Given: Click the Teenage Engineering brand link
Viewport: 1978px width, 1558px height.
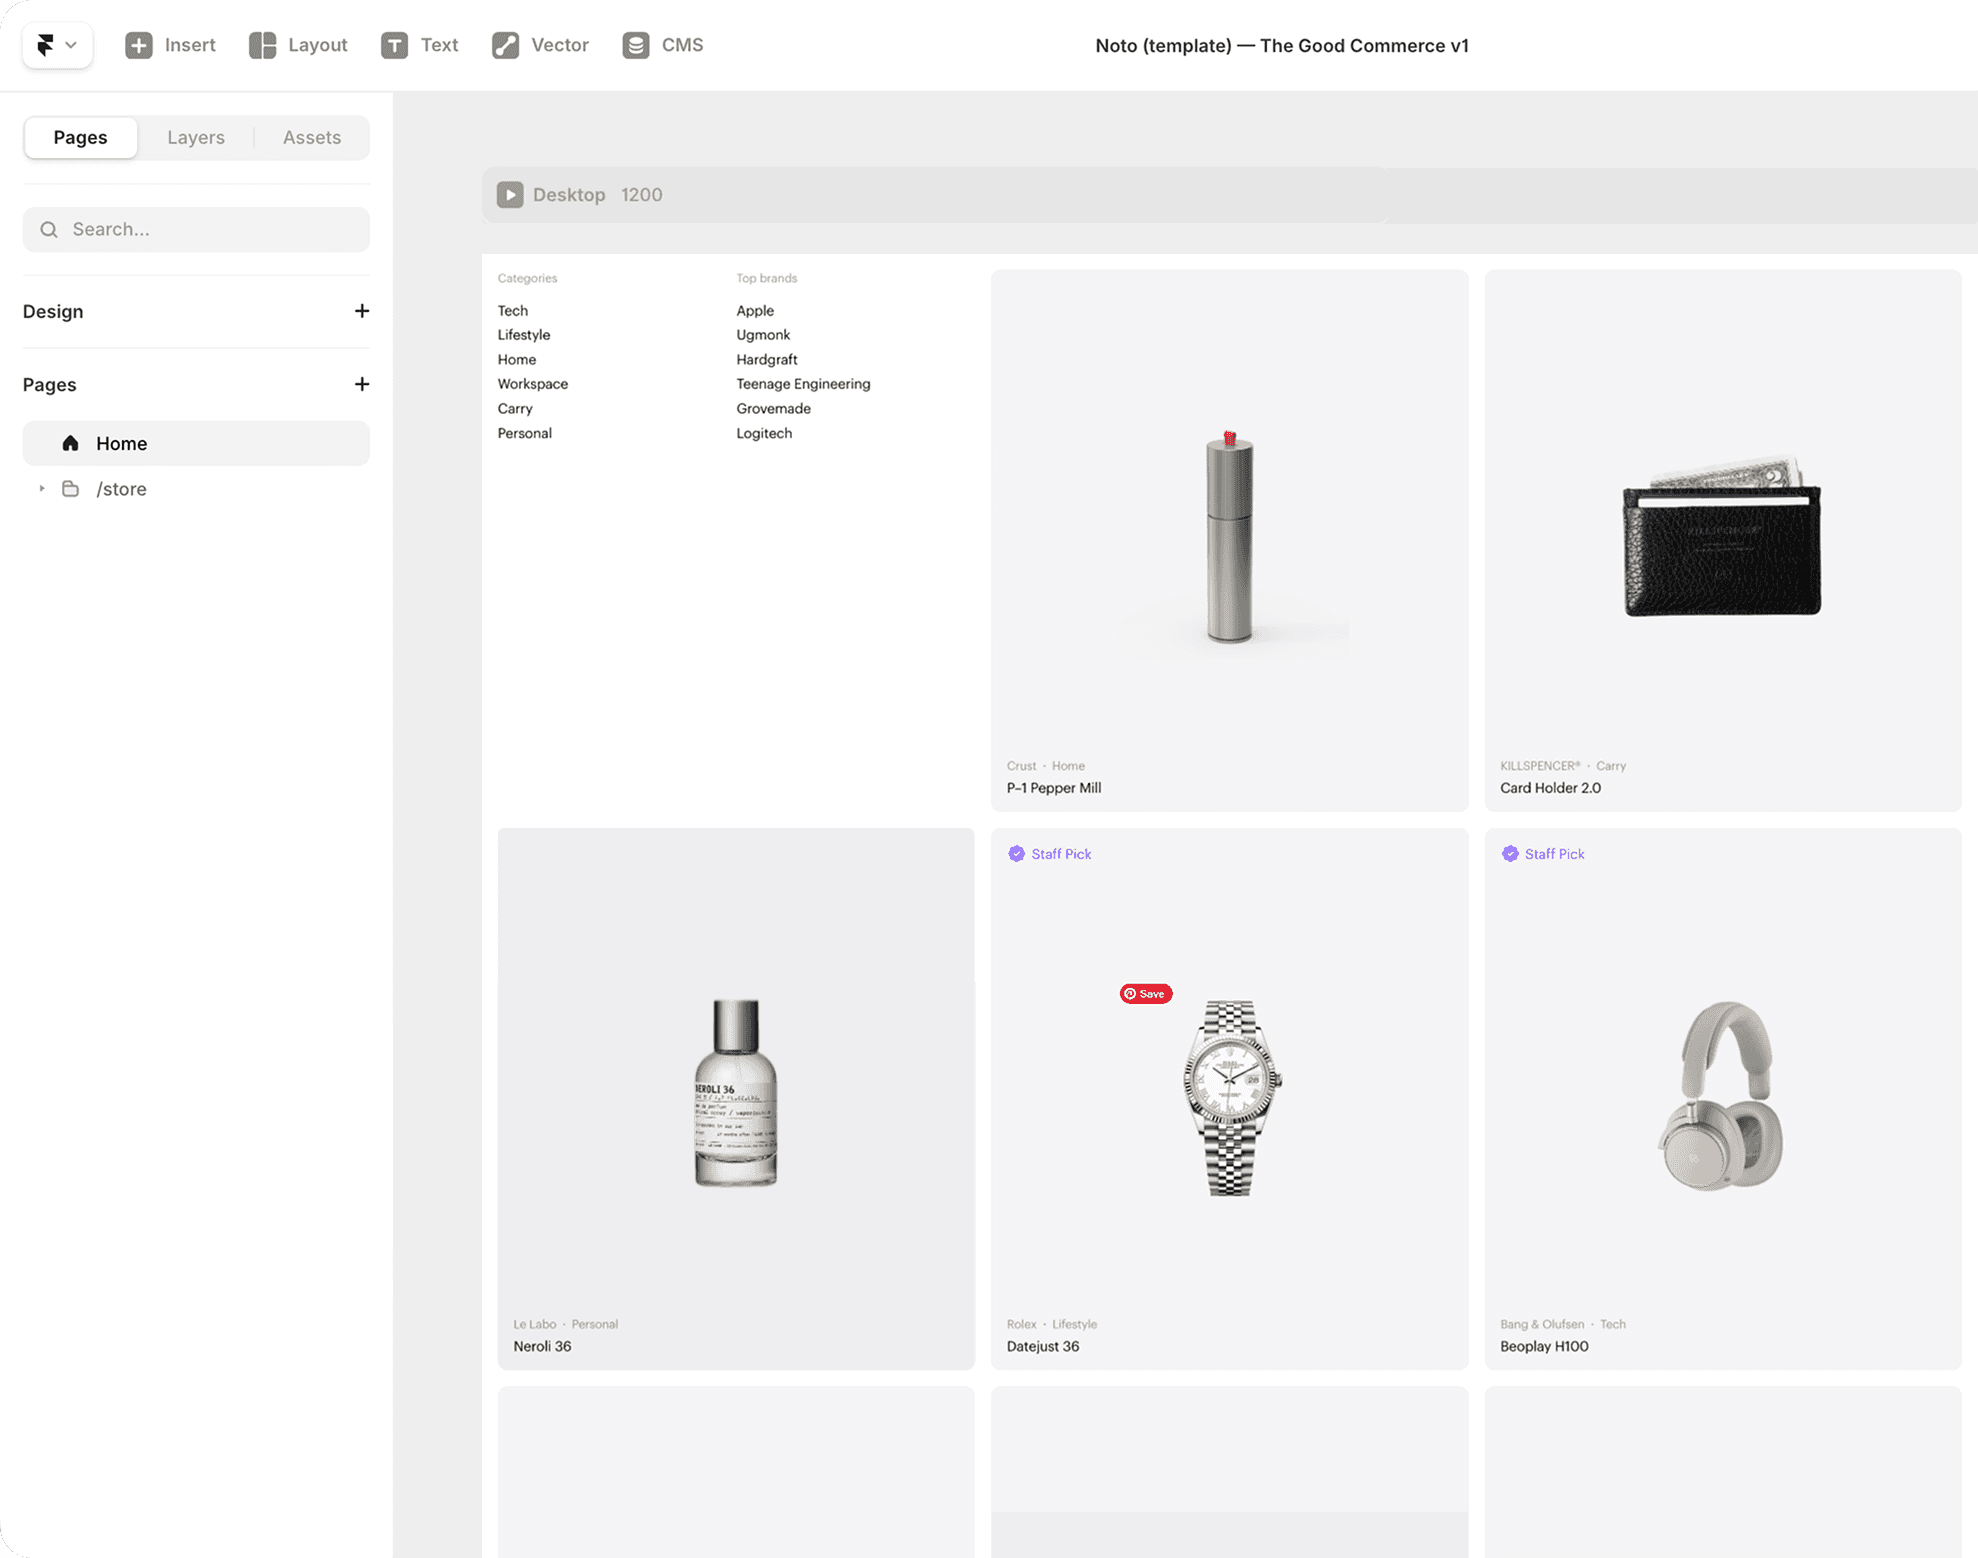Looking at the screenshot, I should (x=802, y=384).
